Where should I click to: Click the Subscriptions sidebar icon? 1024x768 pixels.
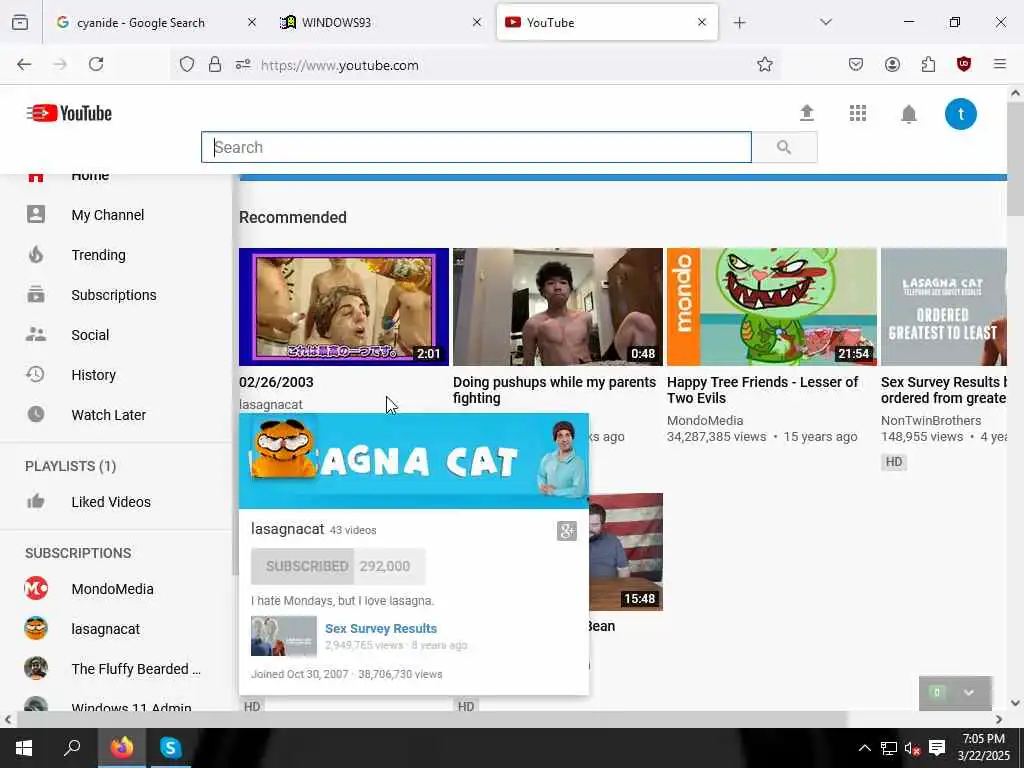coord(36,295)
